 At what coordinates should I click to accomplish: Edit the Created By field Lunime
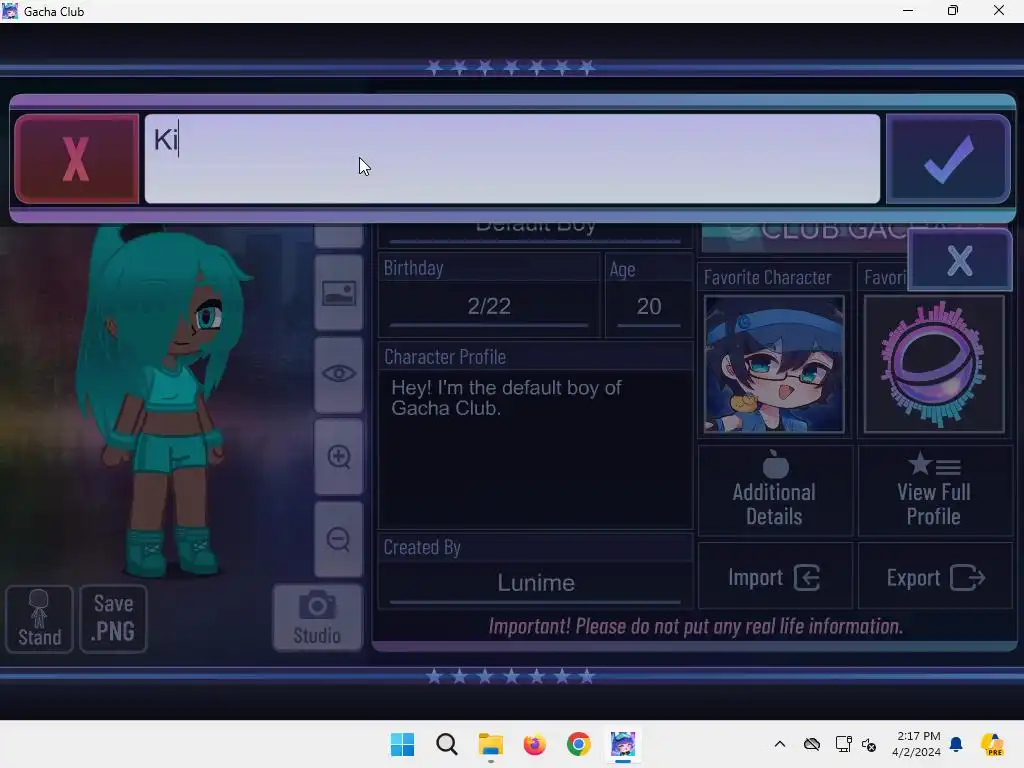(536, 583)
